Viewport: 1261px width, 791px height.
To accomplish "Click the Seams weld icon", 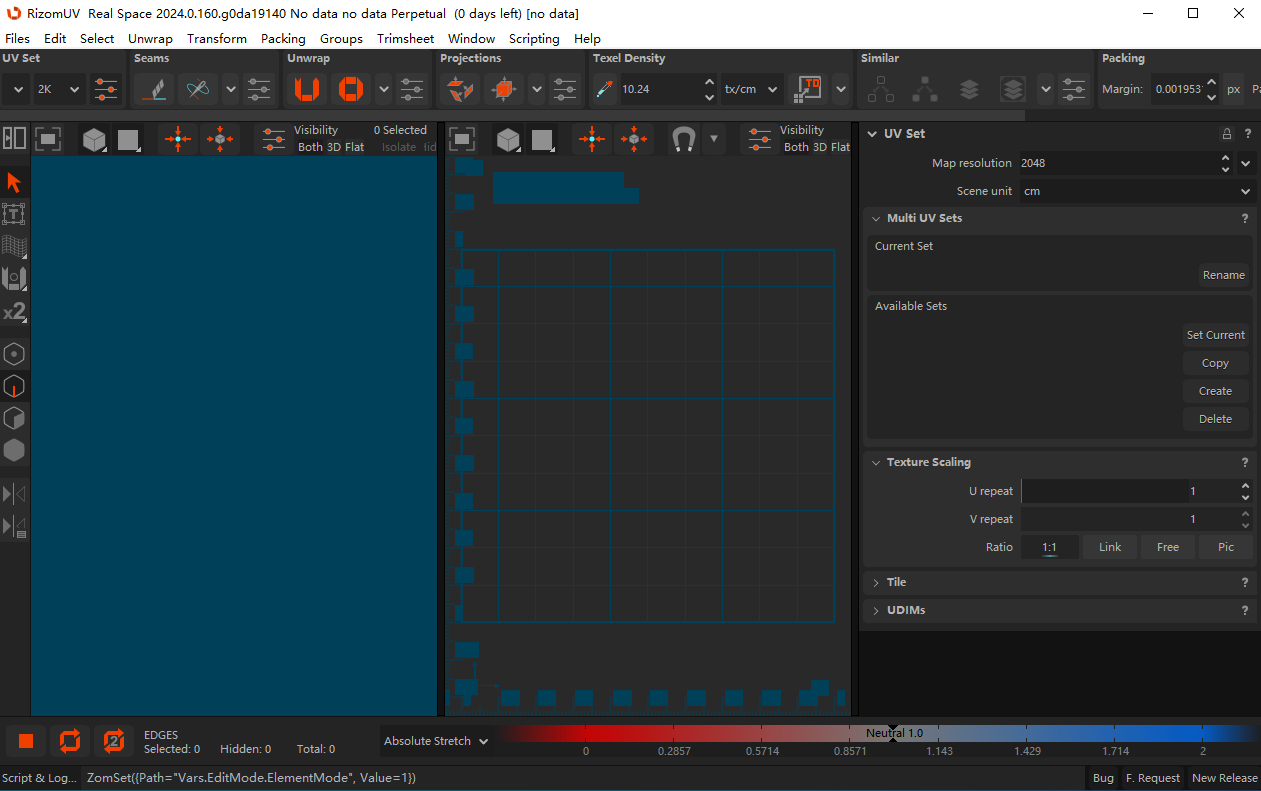I will point(198,89).
